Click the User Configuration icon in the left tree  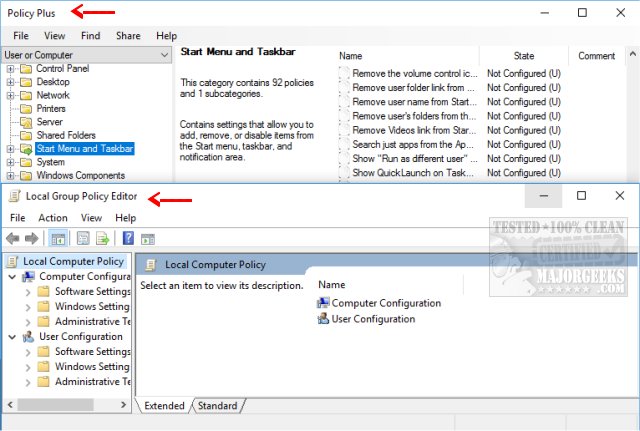coord(29,337)
